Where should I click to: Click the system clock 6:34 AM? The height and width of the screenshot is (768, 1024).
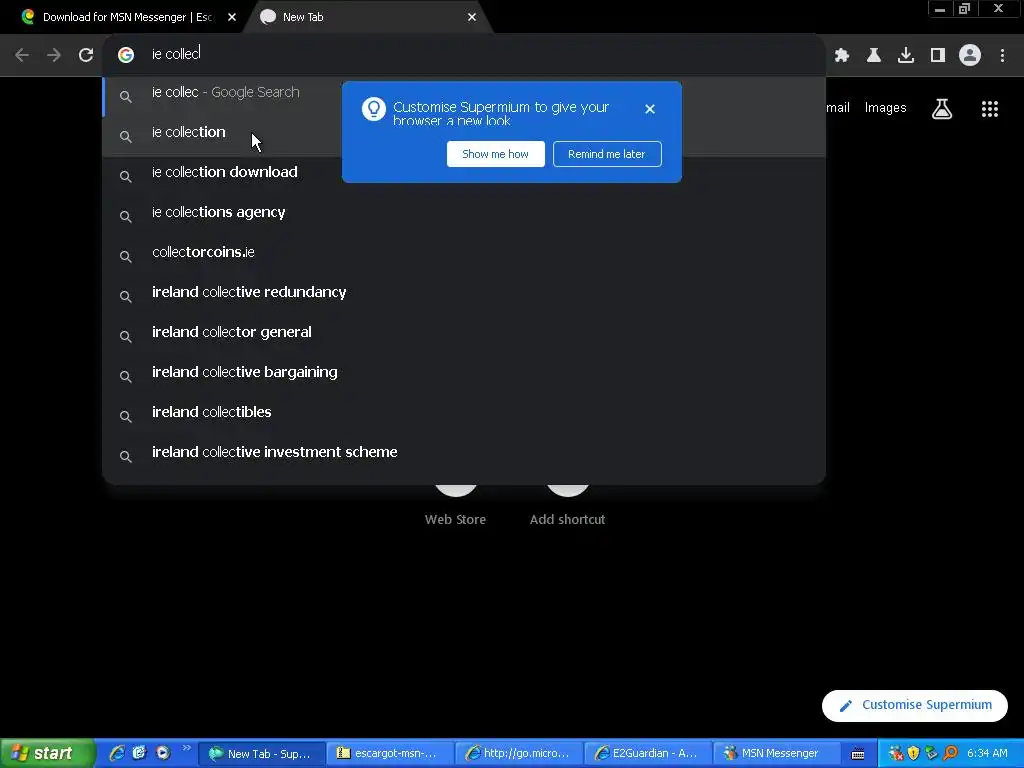click(987, 754)
